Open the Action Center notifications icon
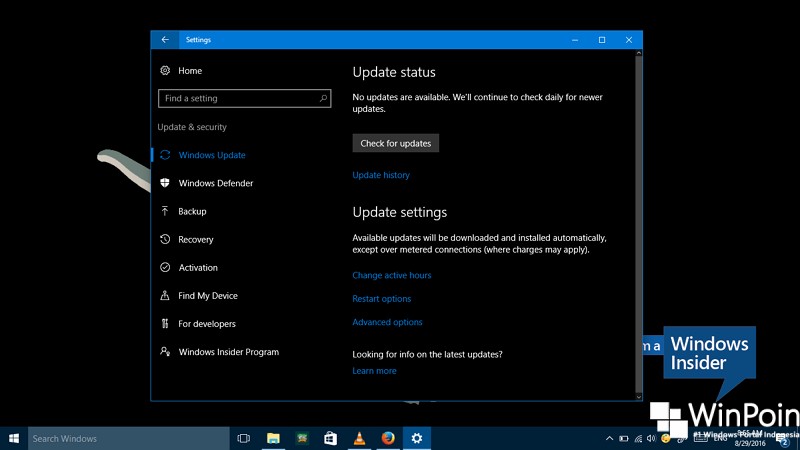This screenshot has height=450, width=800. point(784,439)
